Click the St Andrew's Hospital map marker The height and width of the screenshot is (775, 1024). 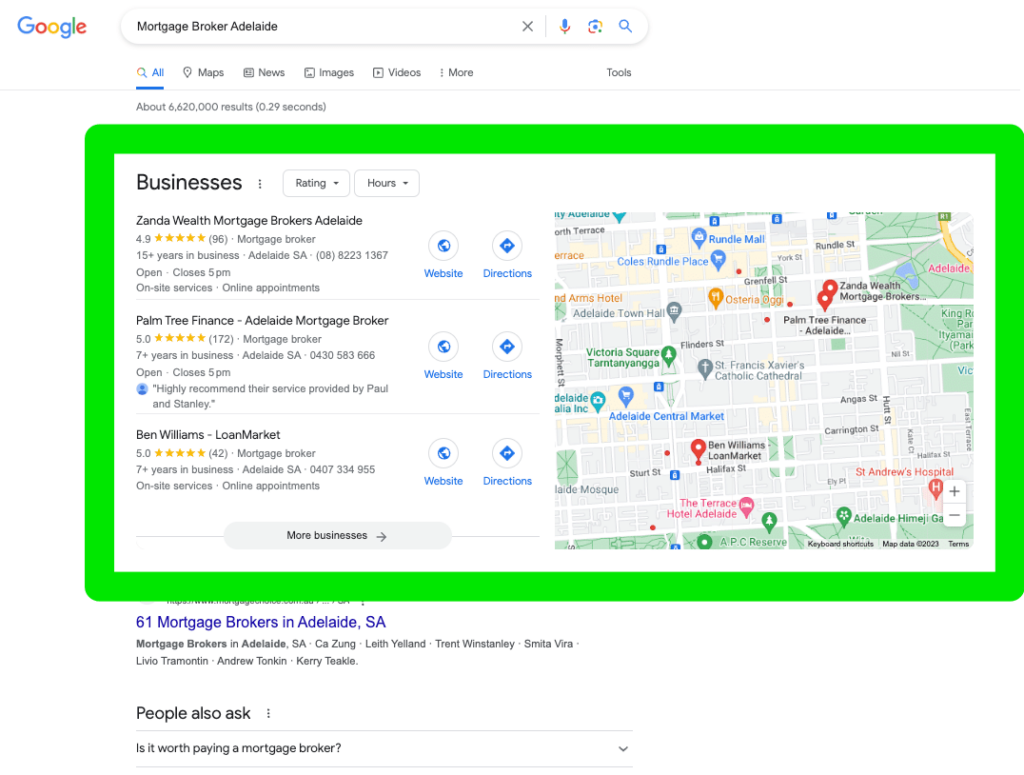pos(936,488)
